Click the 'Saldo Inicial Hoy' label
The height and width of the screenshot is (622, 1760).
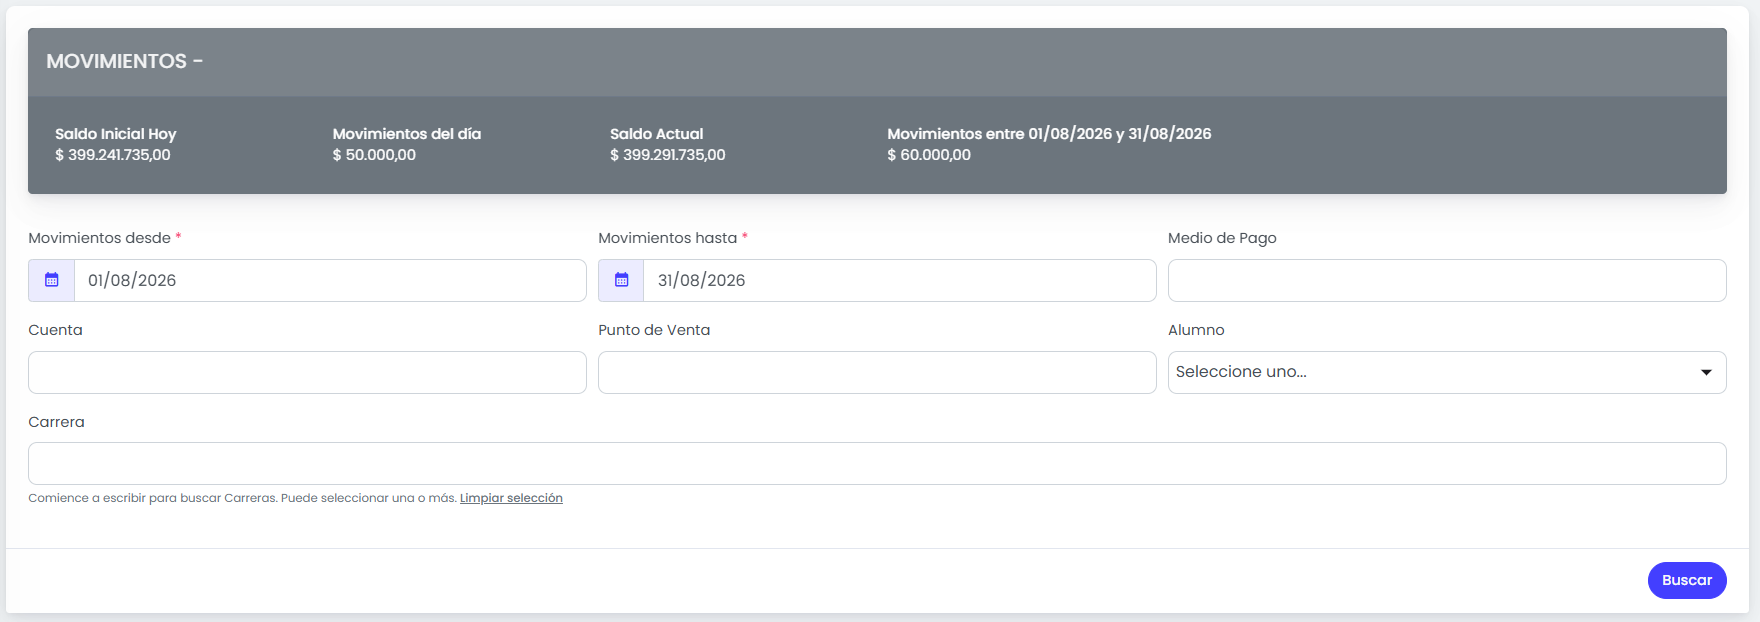pyautogui.click(x=116, y=134)
